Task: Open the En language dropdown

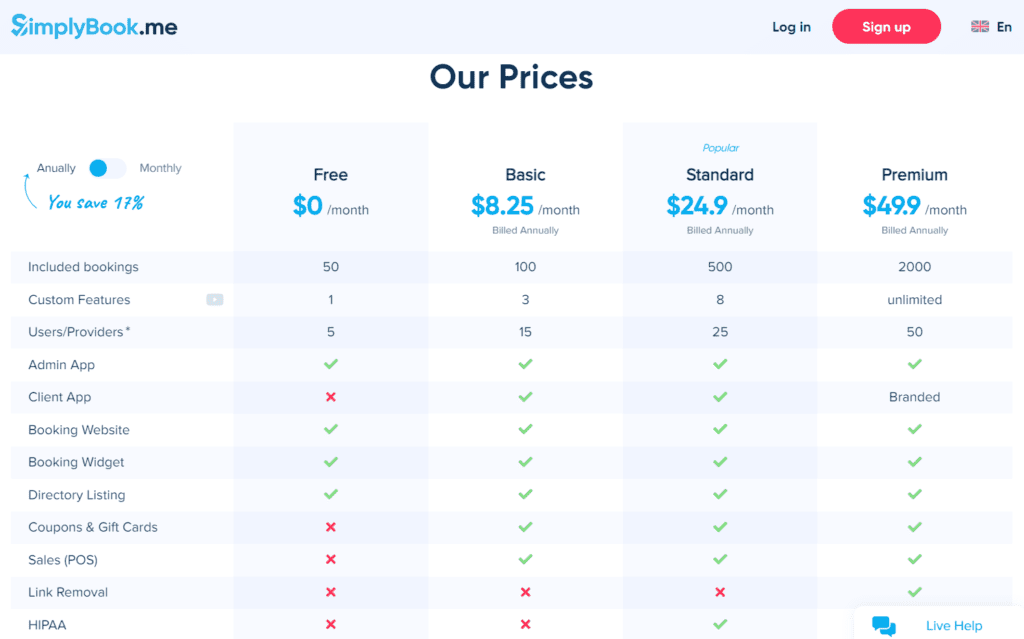Action: point(1004,27)
